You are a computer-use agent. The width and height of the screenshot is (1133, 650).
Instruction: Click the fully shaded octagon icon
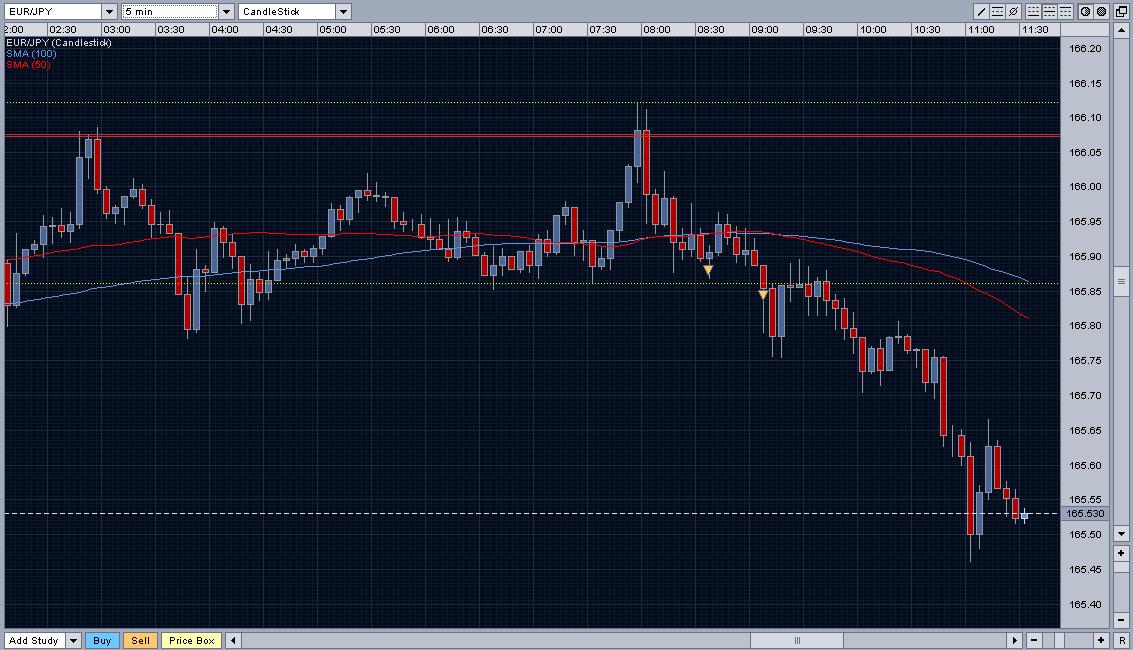coord(1101,12)
